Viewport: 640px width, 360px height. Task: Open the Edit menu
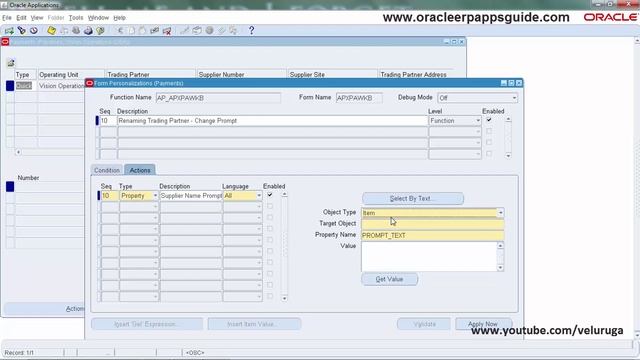pos(21,18)
